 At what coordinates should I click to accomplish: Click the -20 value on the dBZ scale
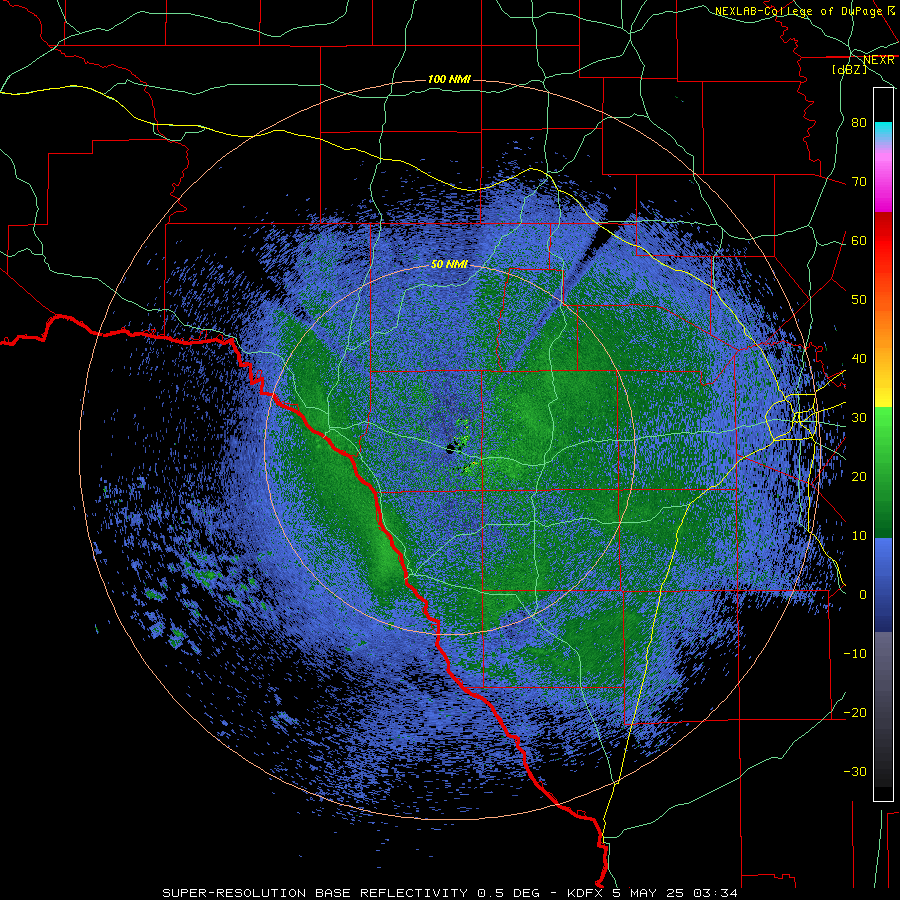[x=855, y=712]
